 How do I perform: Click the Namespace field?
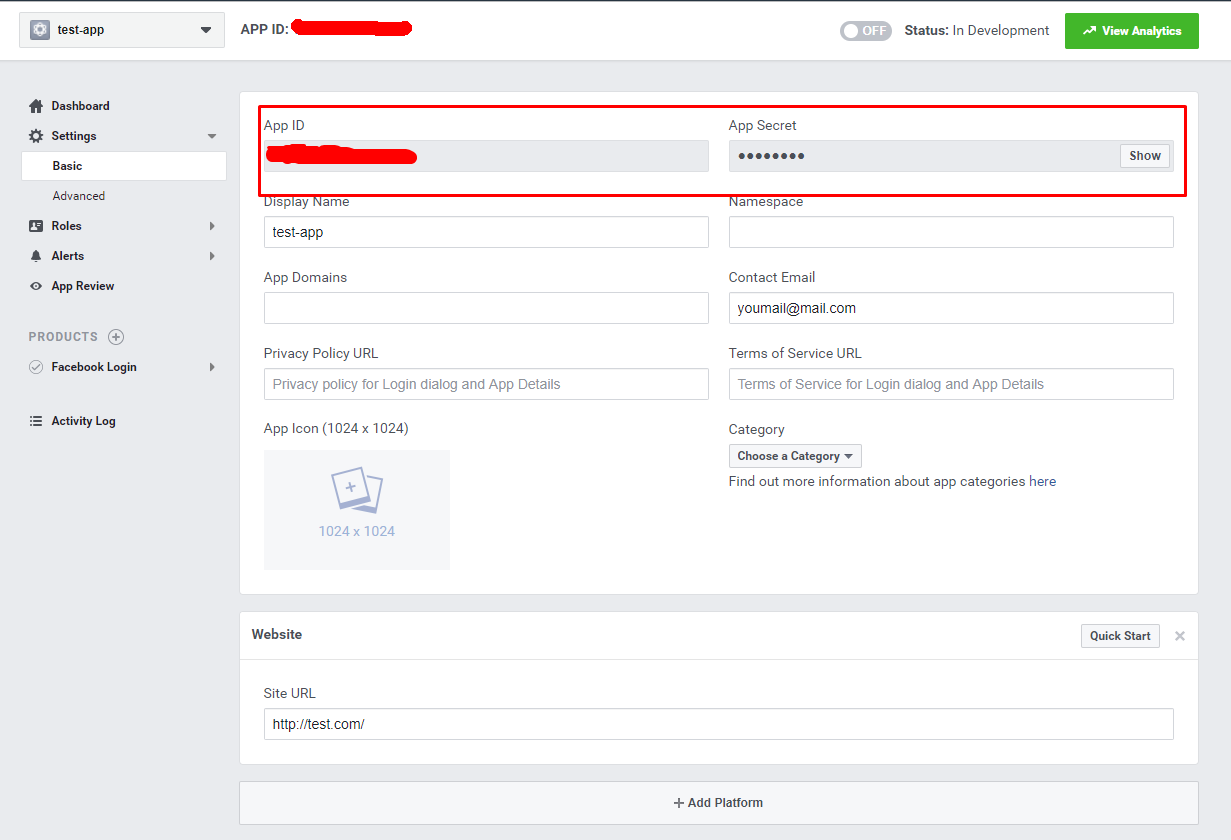point(951,232)
